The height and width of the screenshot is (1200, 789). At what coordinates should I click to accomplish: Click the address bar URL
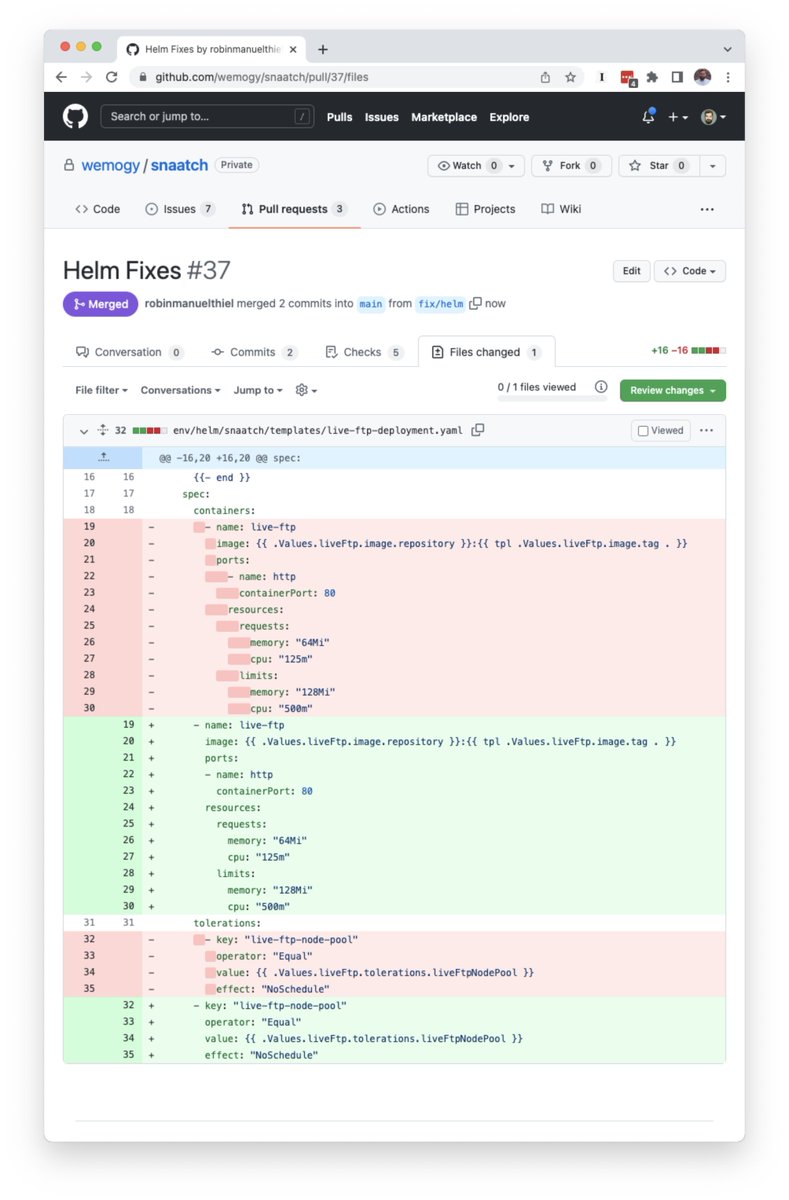(262, 77)
